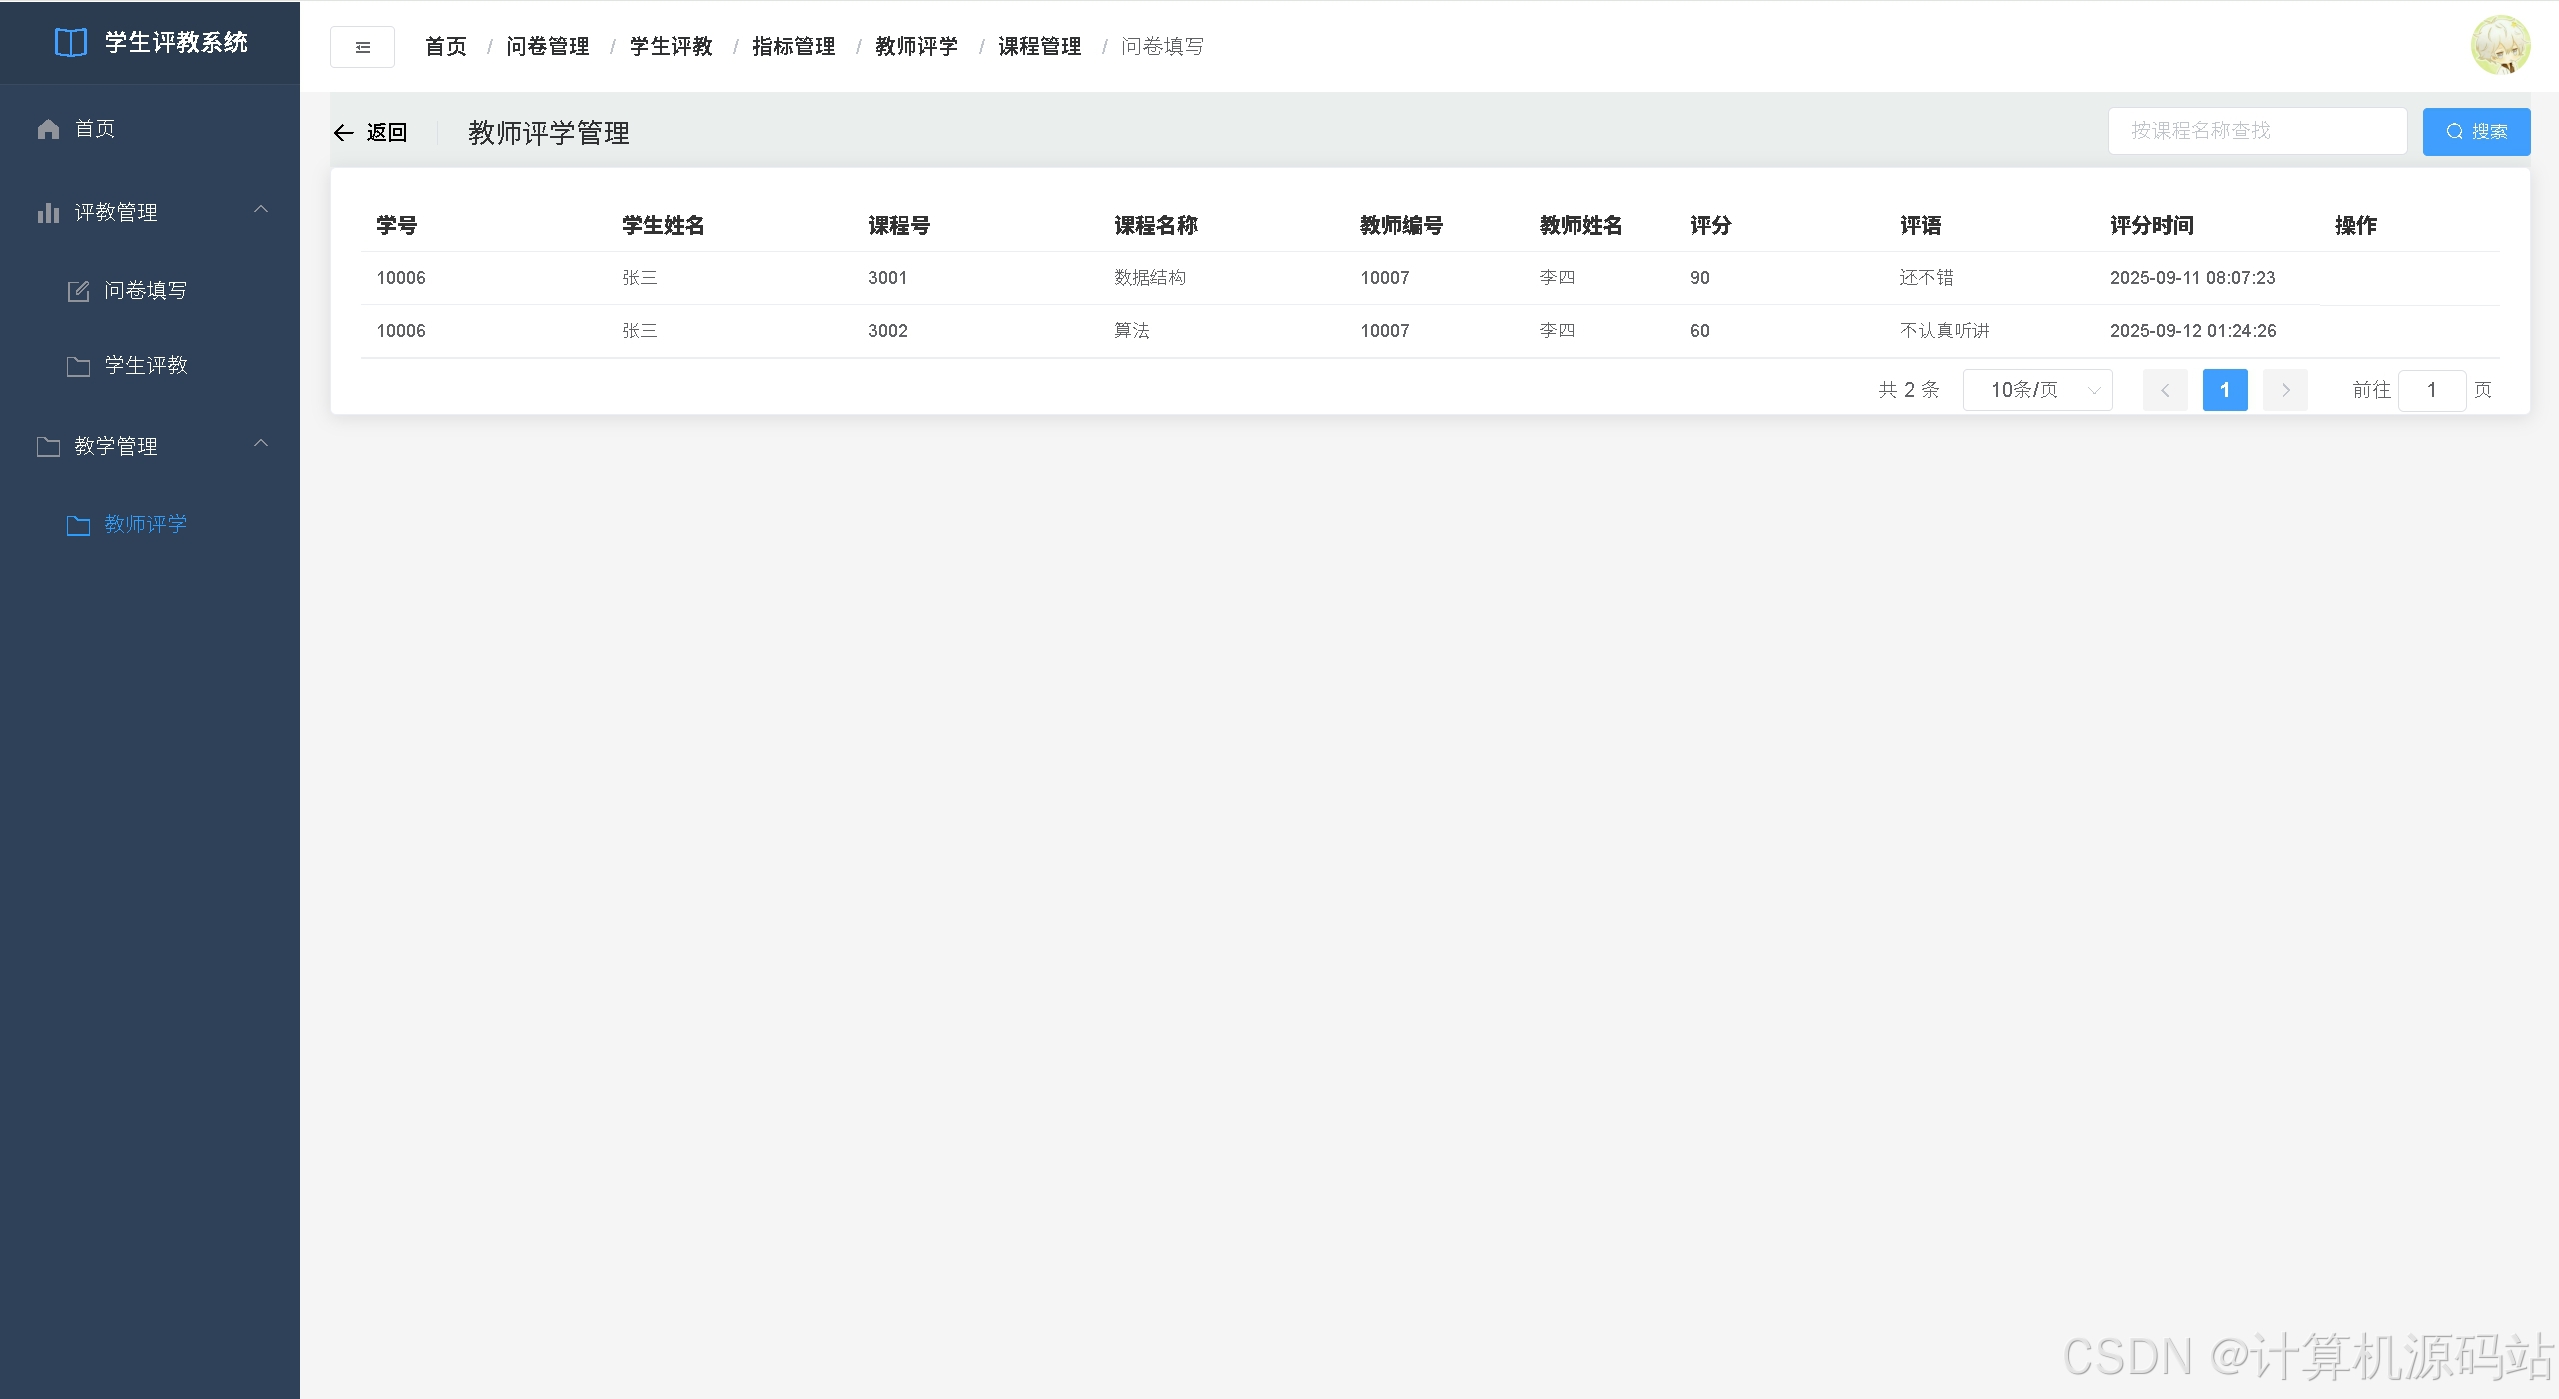Open 学生评教 label in the sidebar menu
Viewport: 2559px width, 1399px height.
pyautogui.click(x=146, y=366)
